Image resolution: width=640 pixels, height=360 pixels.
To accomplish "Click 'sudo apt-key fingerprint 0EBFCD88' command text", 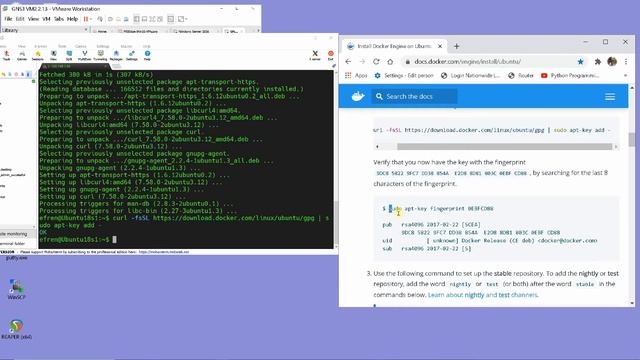I will [441, 209].
